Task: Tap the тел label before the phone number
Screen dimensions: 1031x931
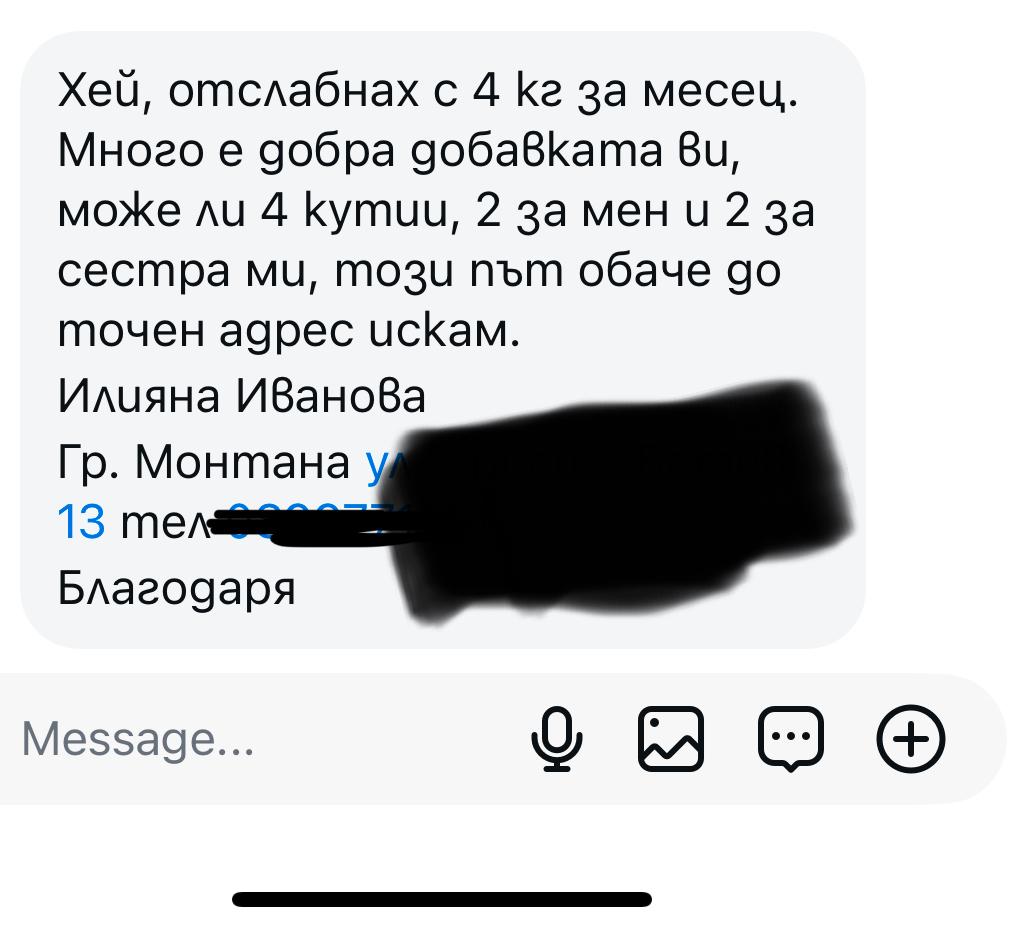Action: pyautogui.click(x=166, y=523)
